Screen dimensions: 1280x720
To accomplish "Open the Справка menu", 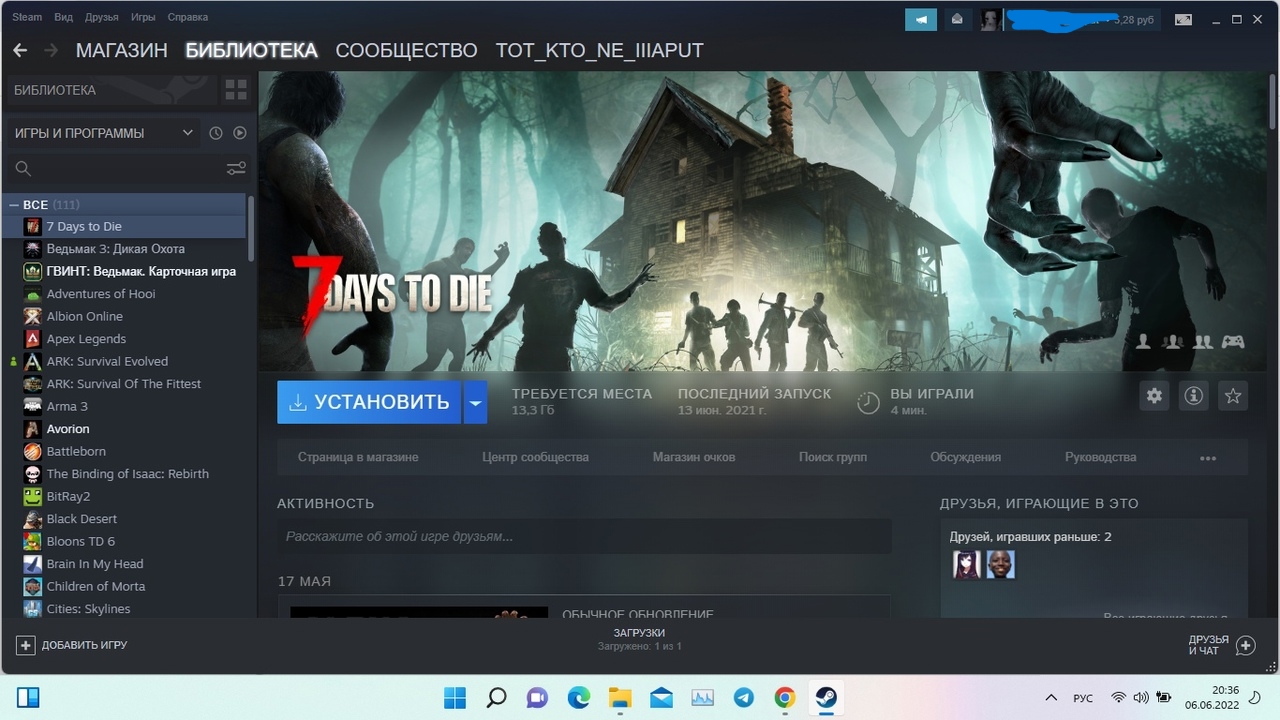I will pyautogui.click(x=188, y=17).
